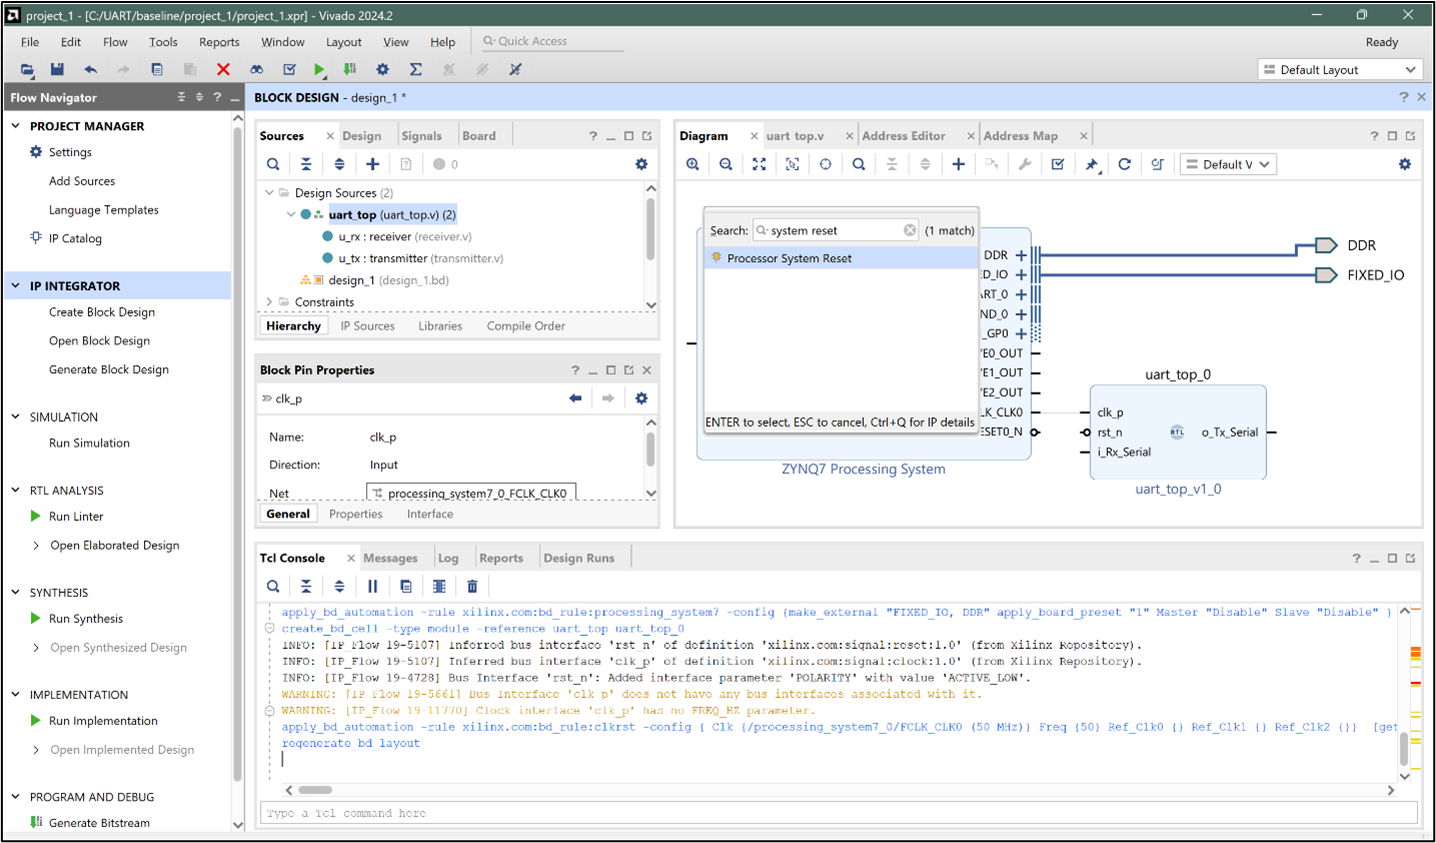
Task: Zoom Fit the block diagram
Action: 759,163
